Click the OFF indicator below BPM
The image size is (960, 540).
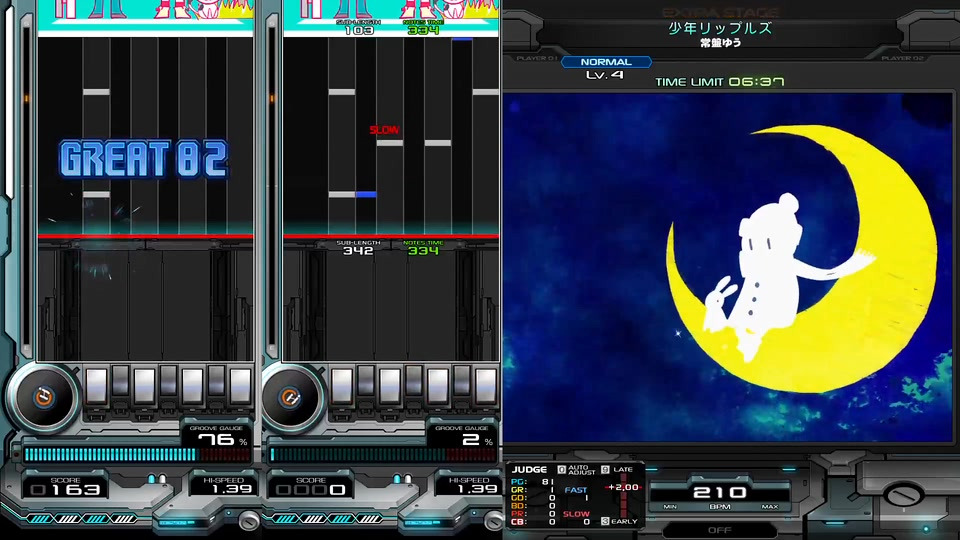pos(719,530)
